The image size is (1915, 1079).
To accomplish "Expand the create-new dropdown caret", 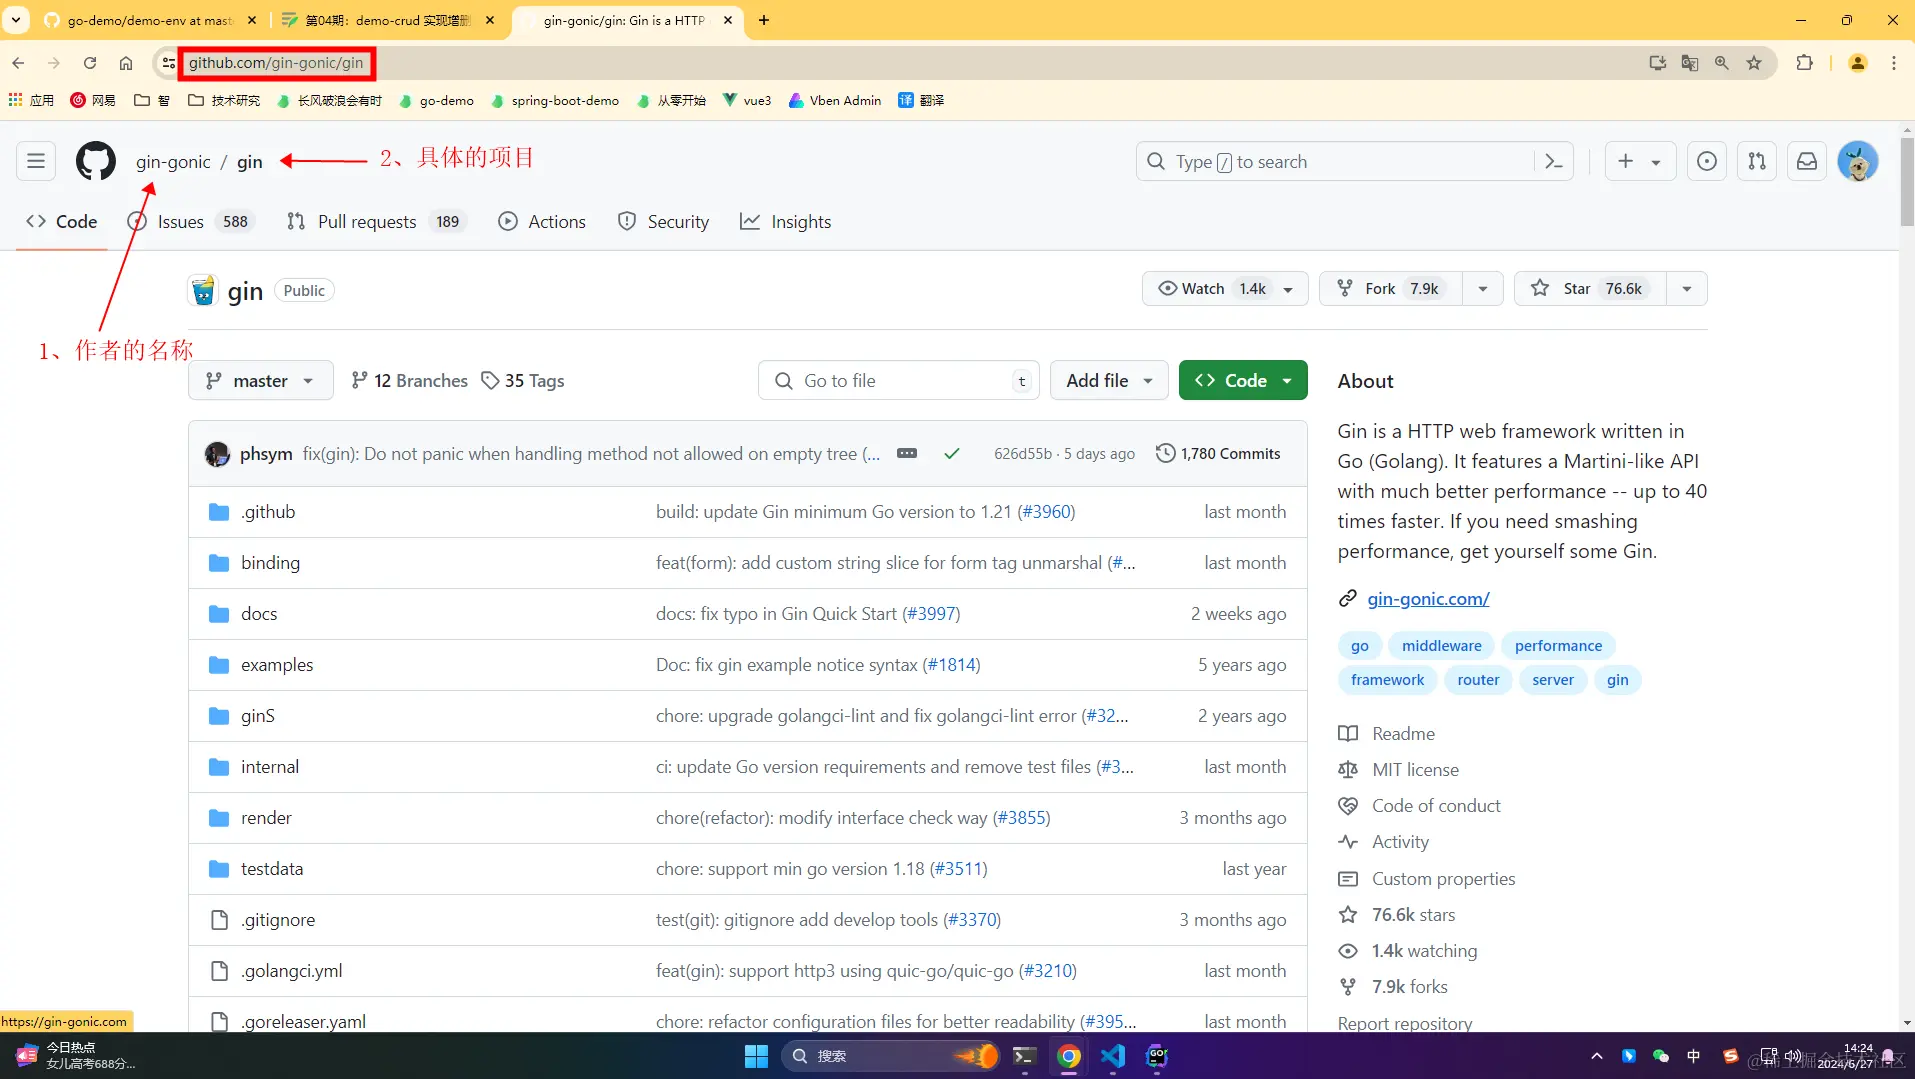I will tap(1656, 162).
